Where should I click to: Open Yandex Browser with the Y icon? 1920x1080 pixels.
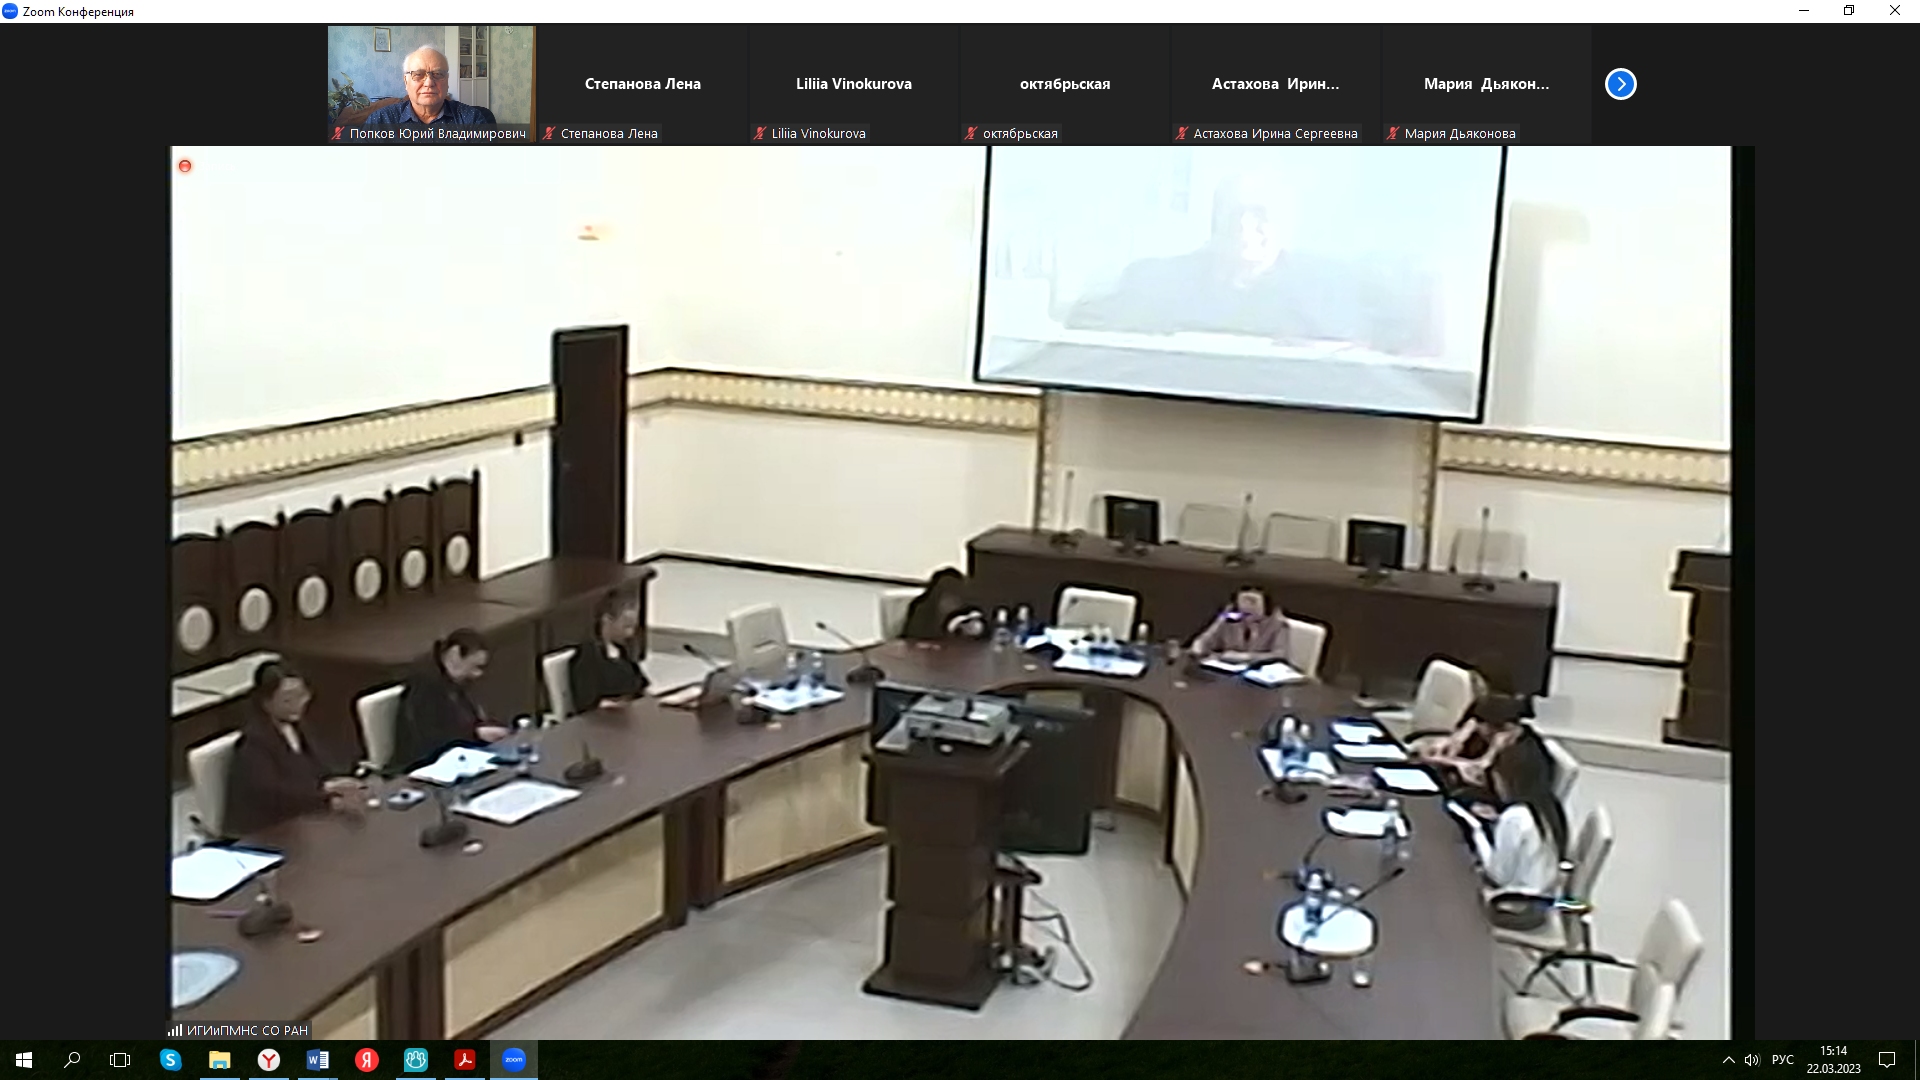pos(268,1060)
